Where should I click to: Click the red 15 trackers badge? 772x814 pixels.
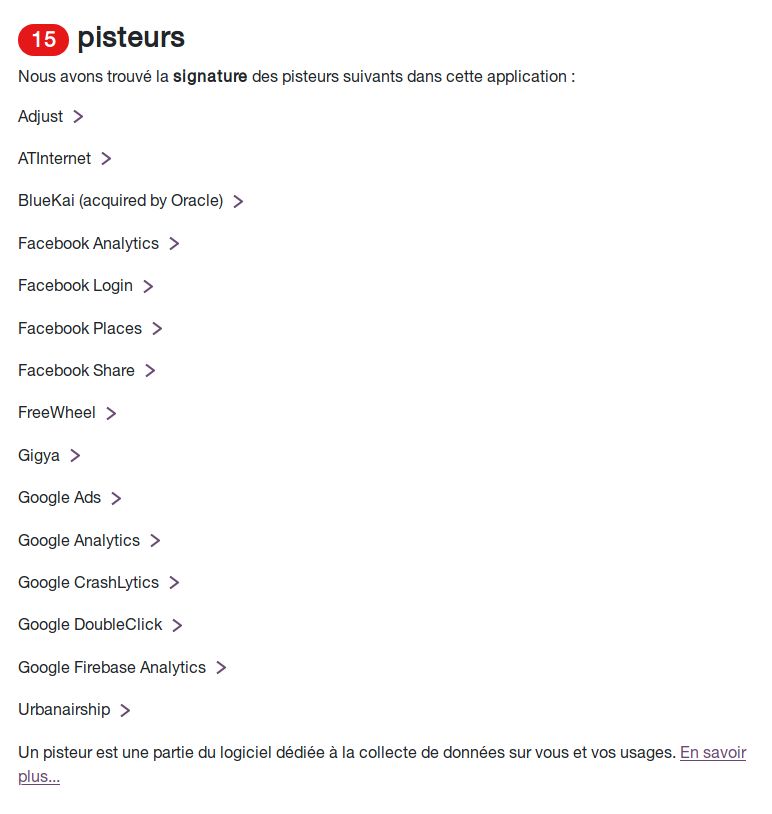point(43,40)
